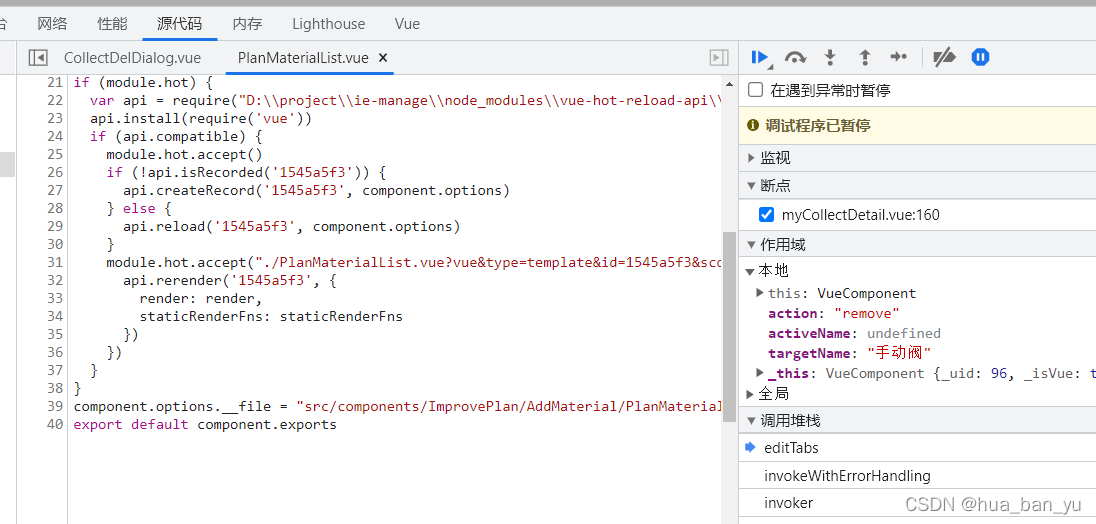1096x524 pixels.
Task: Expand this: VueComponent entry
Action: pyautogui.click(x=760, y=293)
